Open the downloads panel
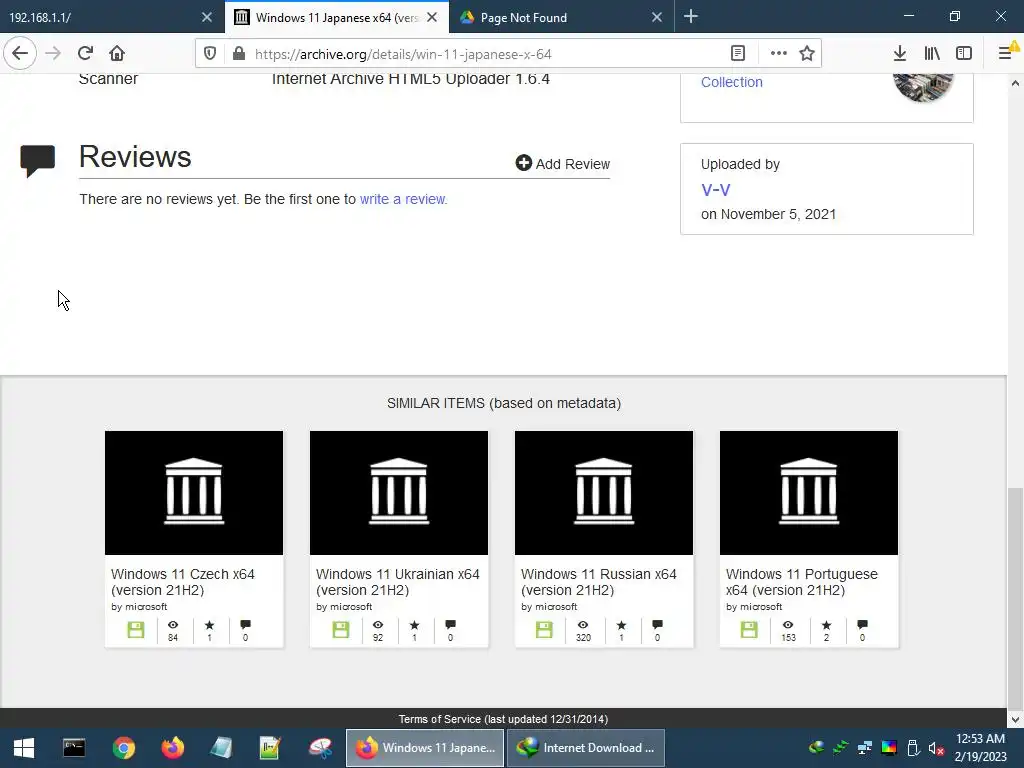This screenshot has height=768, width=1024. (x=900, y=54)
